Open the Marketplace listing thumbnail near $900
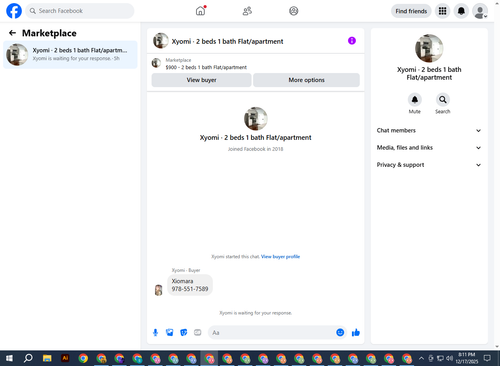Image resolution: width=500 pixels, height=366 pixels. [x=156, y=63]
